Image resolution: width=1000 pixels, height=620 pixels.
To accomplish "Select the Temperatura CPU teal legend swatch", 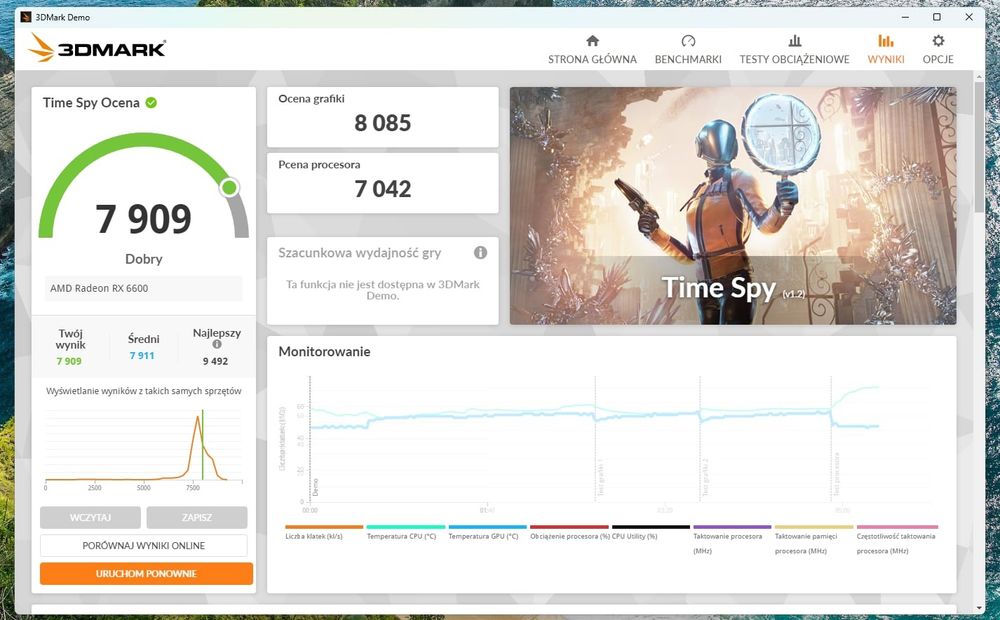I will pyautogui.click(x=406, y=527).
